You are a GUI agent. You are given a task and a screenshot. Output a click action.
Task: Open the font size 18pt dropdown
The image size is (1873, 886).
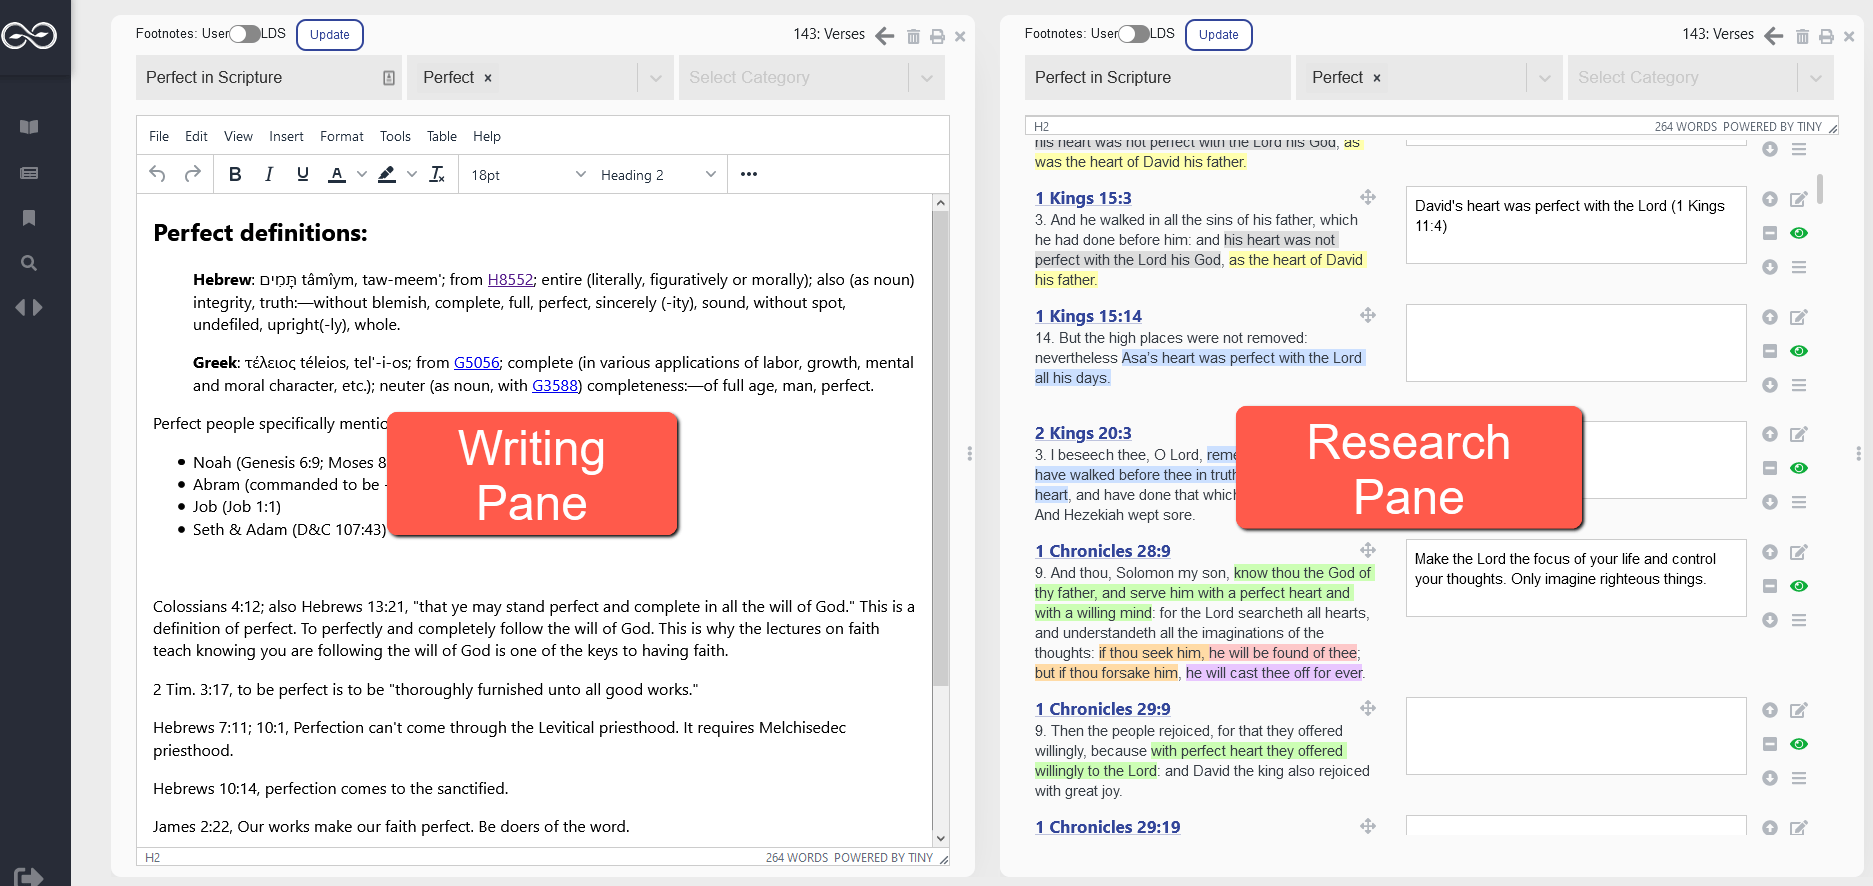(528, 175)
